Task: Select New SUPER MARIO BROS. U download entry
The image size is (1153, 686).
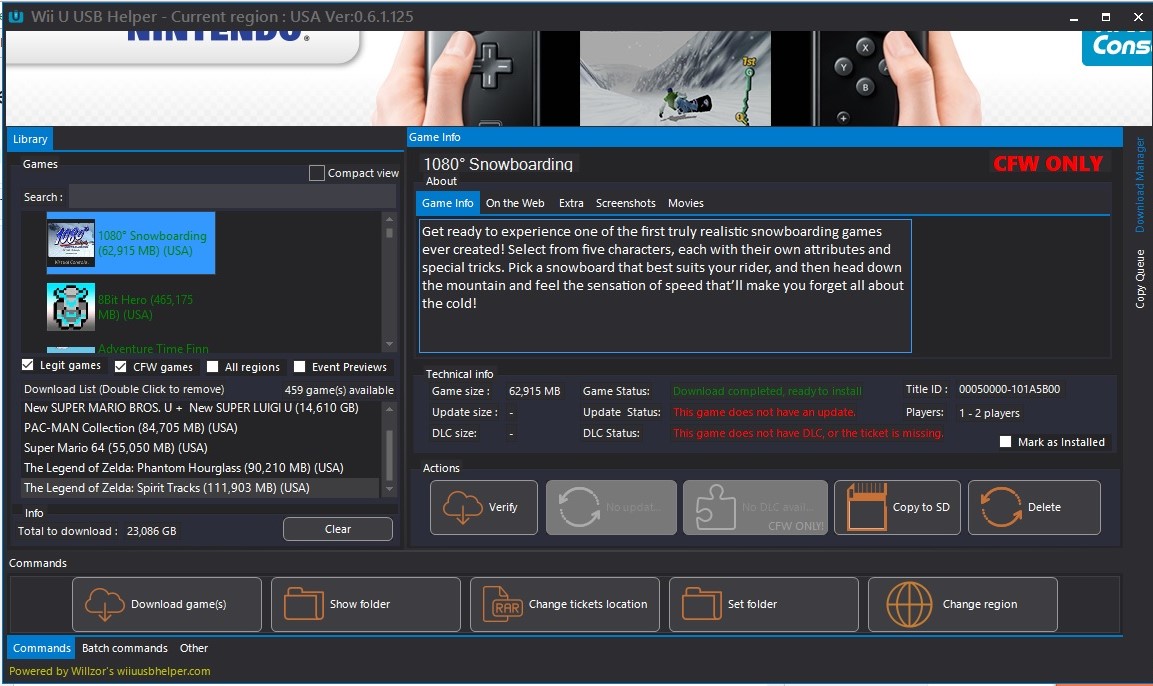Action: tap(191, 407)
